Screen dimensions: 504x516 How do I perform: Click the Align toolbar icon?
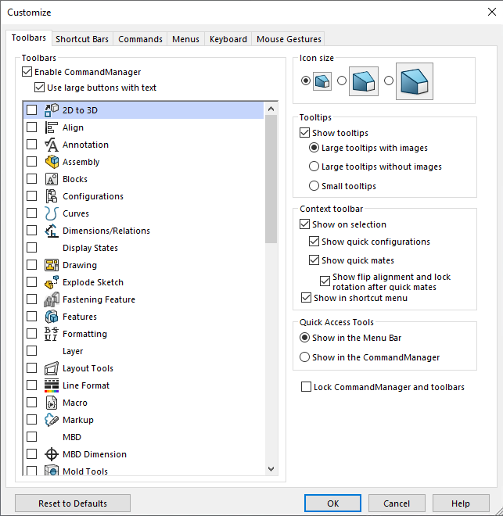pos(52,128)
